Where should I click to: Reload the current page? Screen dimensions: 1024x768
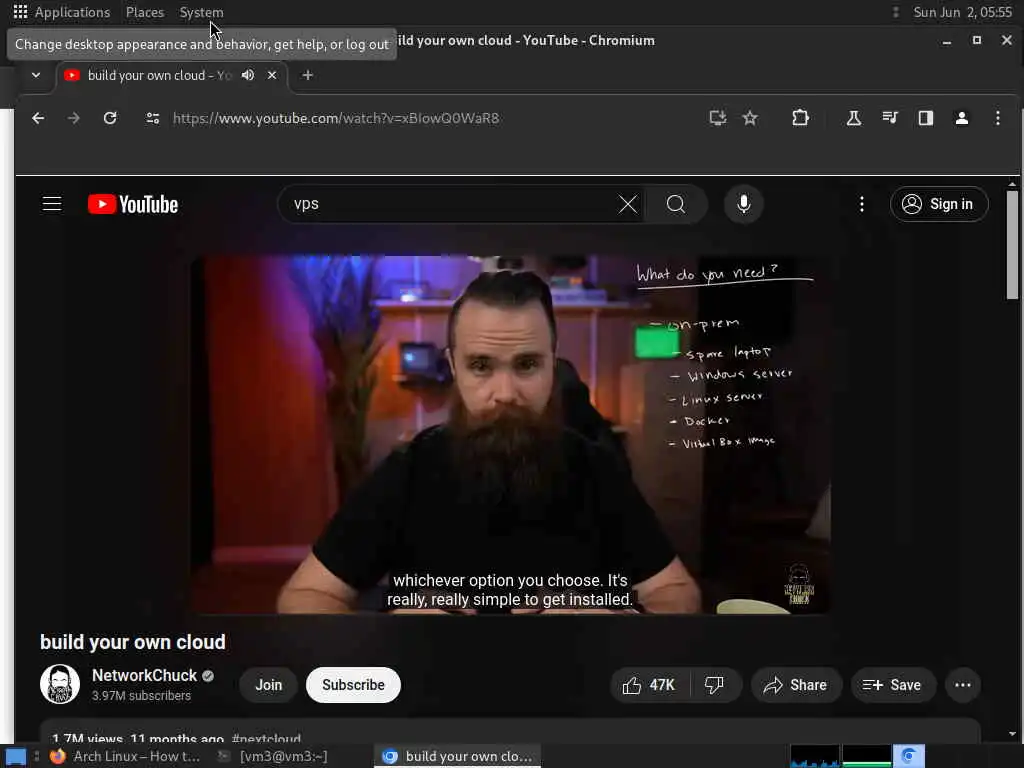tap(110, 118)
